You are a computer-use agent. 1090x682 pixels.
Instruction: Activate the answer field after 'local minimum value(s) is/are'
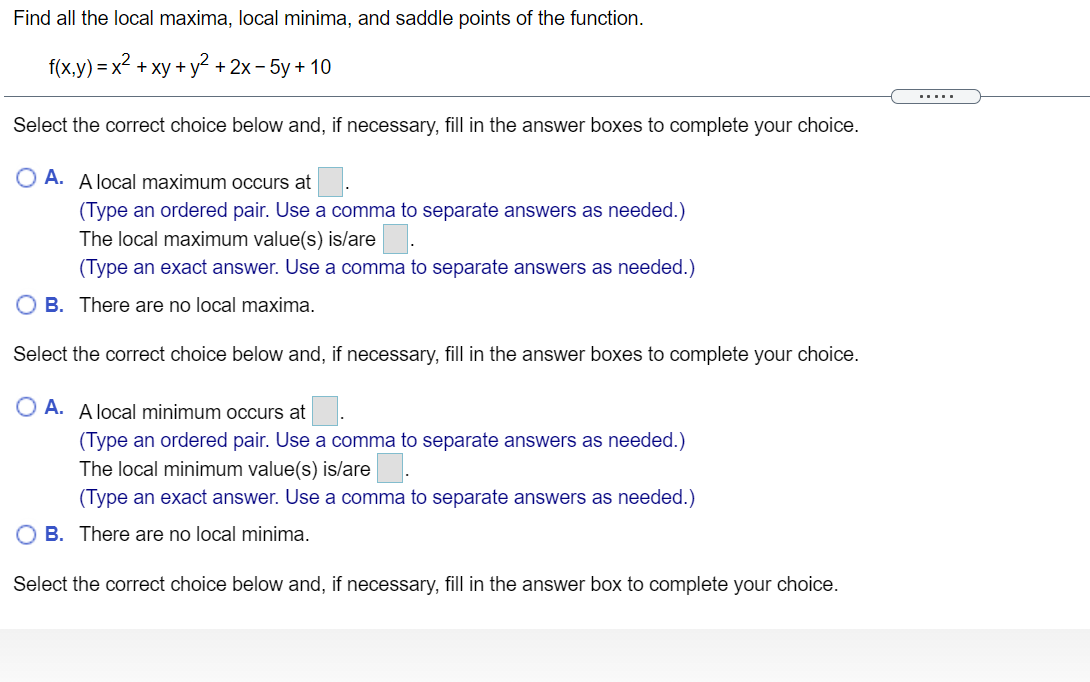pos(390,467)
